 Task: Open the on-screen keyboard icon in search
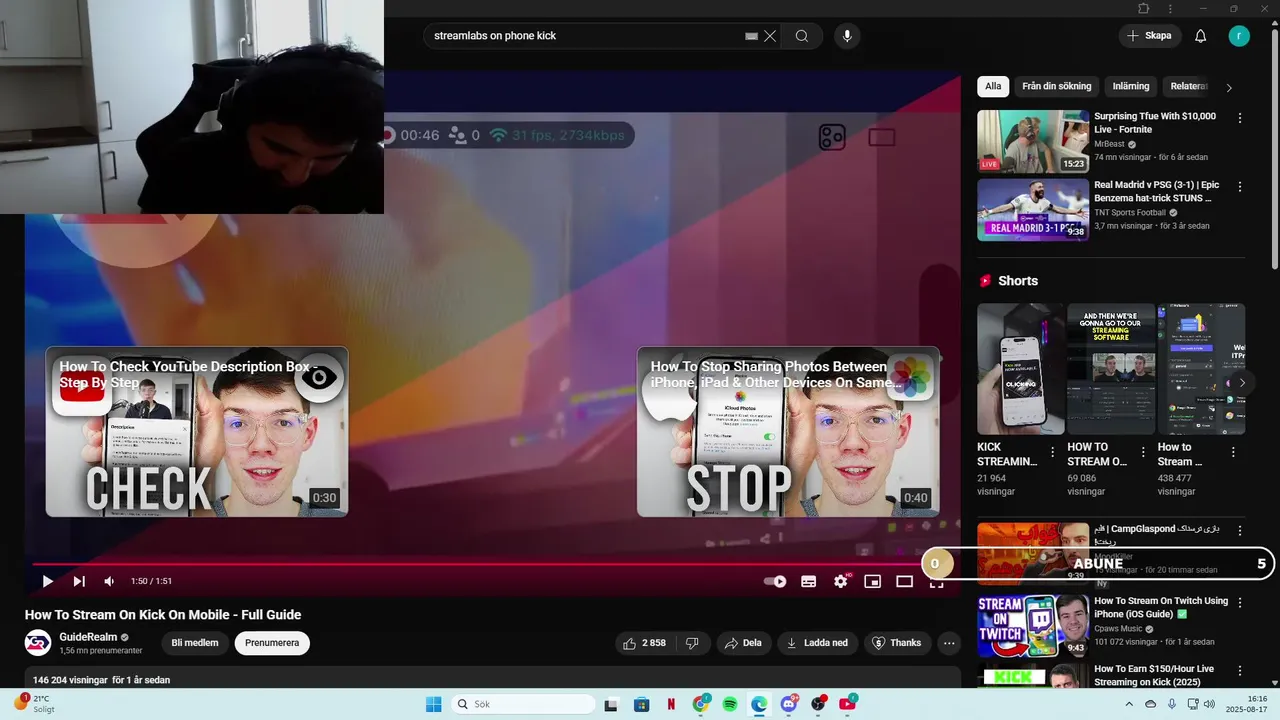coord(751,36)
